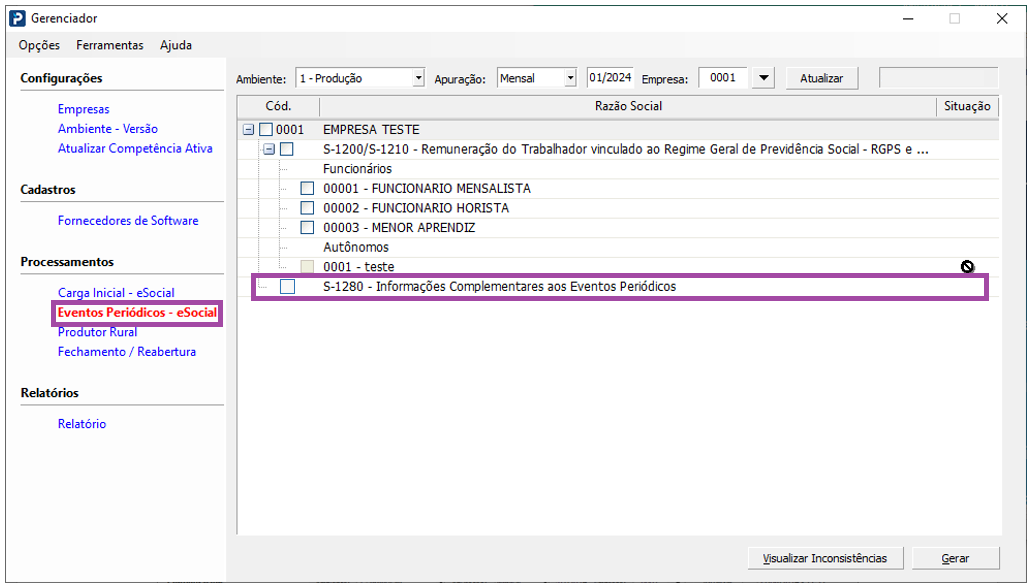Select the Autônomos tree row

(x=356, y=248)
